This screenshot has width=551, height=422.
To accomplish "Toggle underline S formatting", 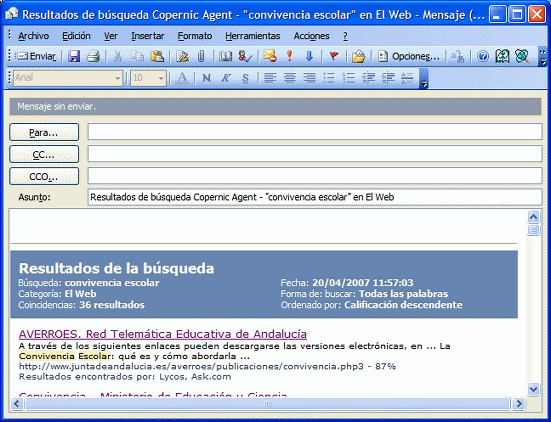I will [245, 78].
